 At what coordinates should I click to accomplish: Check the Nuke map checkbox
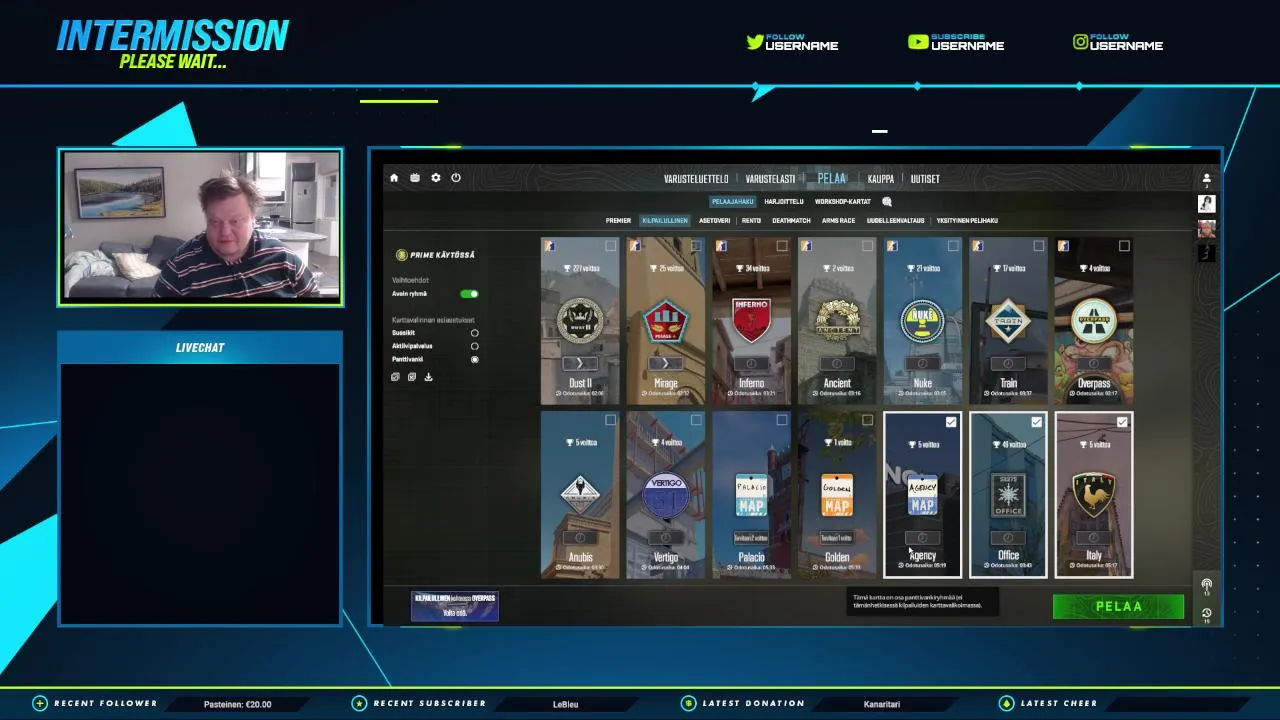click(x=953, y=246)
